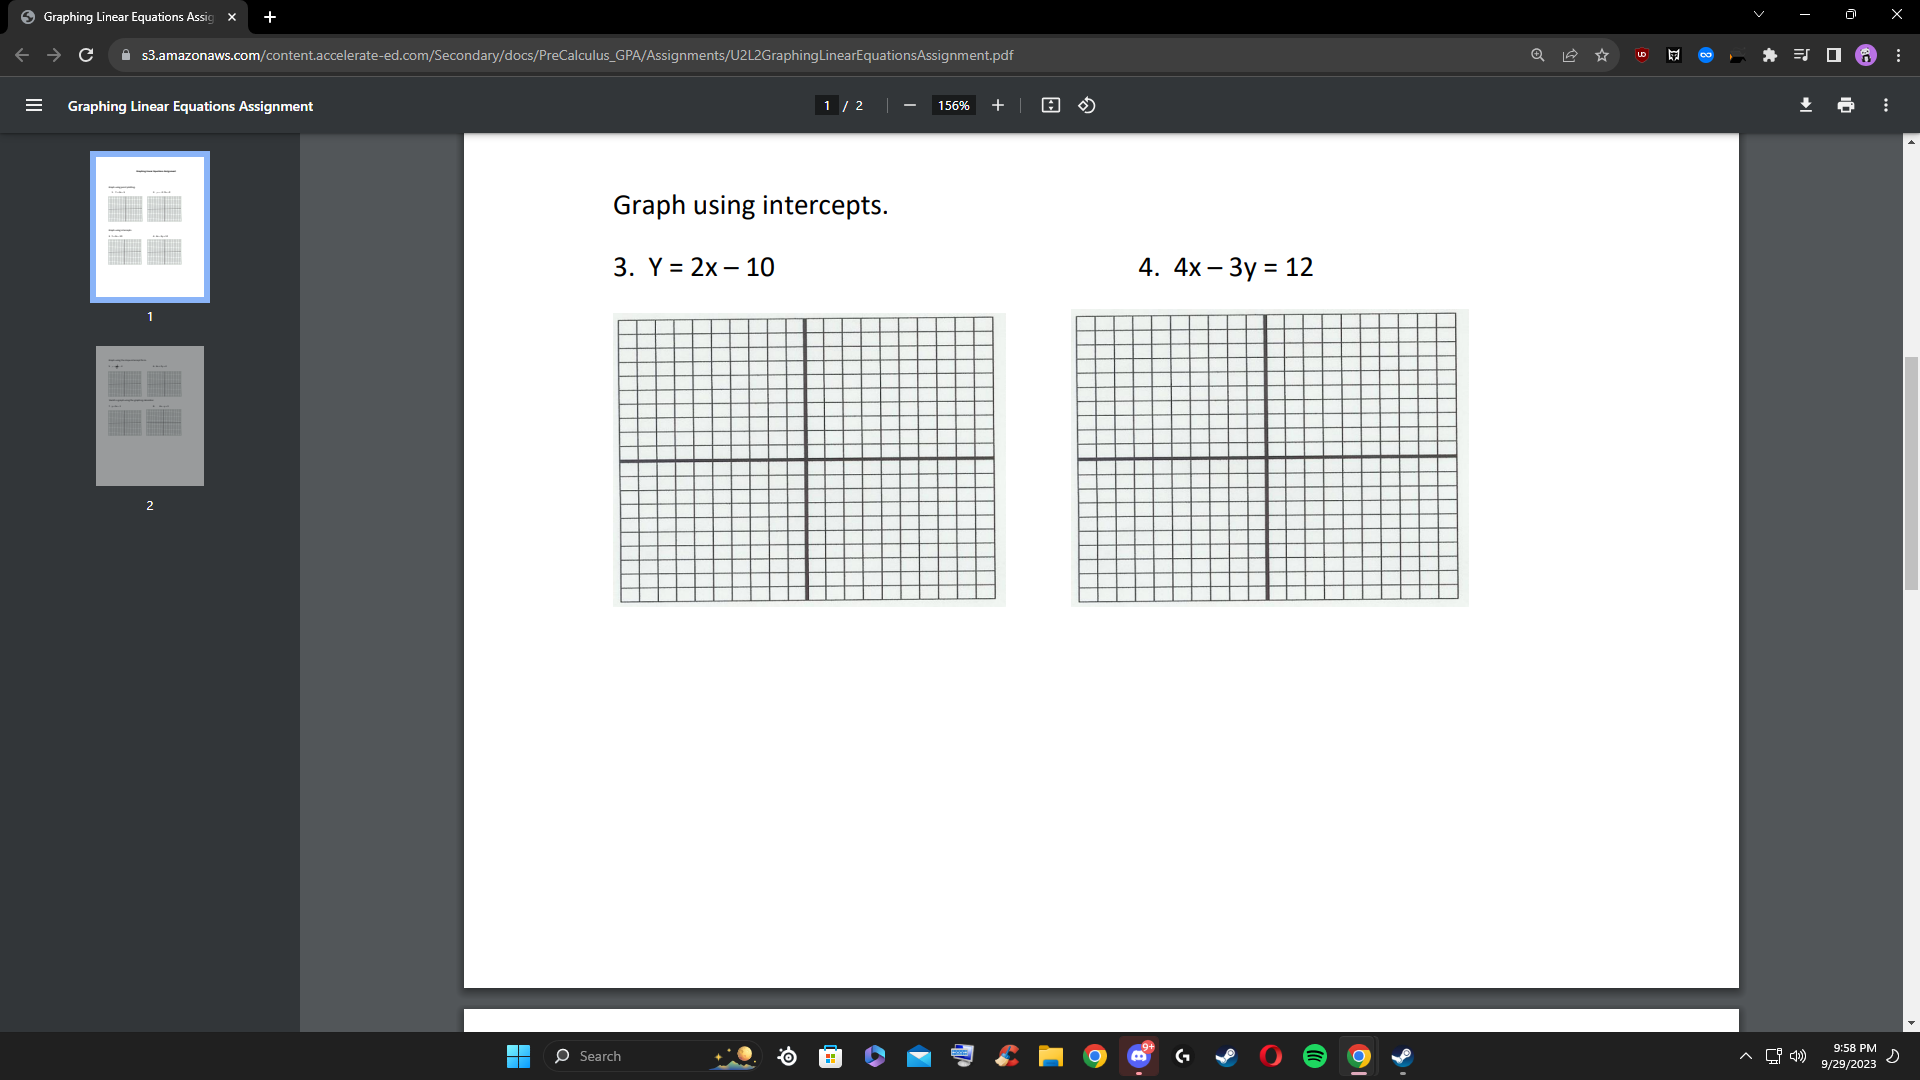Select the page 2 thumbnail

pos(149,416)
